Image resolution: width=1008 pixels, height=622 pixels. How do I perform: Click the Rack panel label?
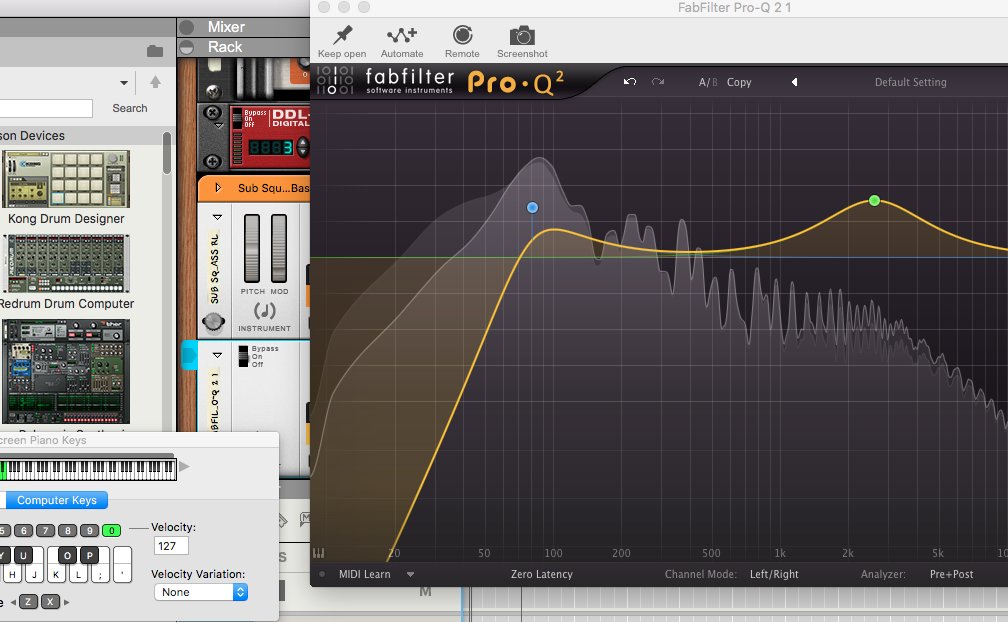[x=225, y=47]
